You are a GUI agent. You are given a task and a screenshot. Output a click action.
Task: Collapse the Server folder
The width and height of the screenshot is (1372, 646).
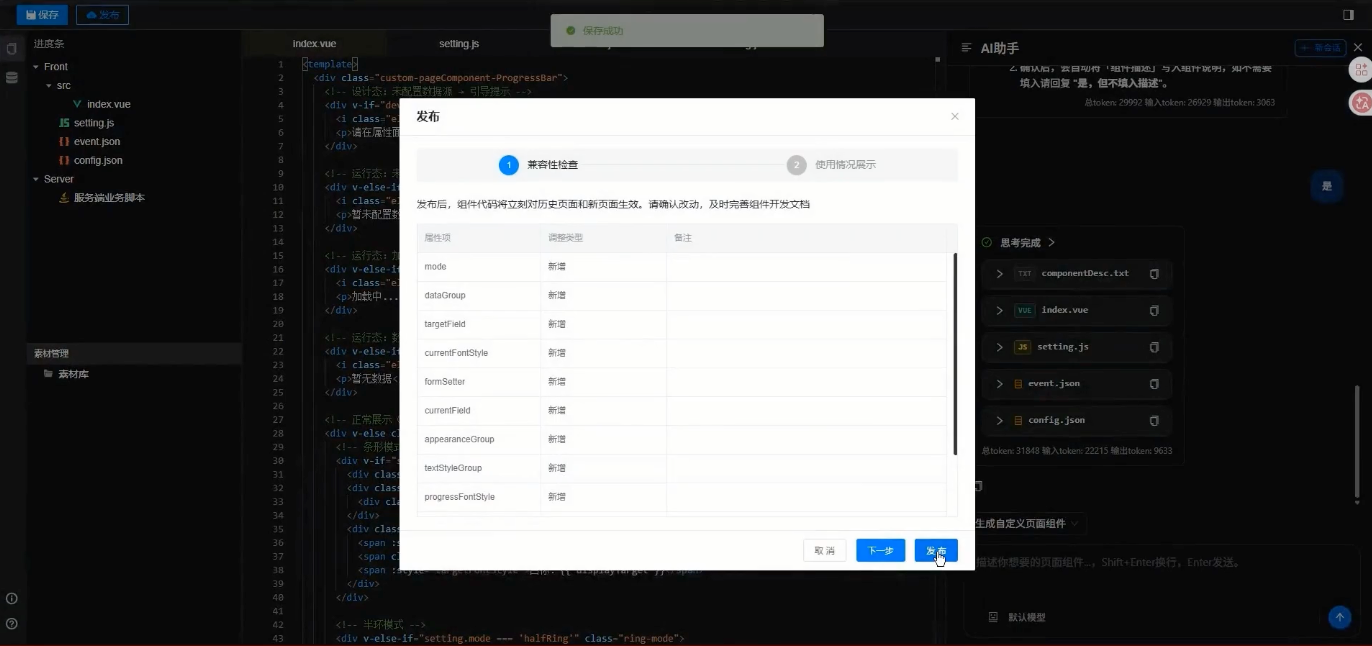(x=36, y=179)
